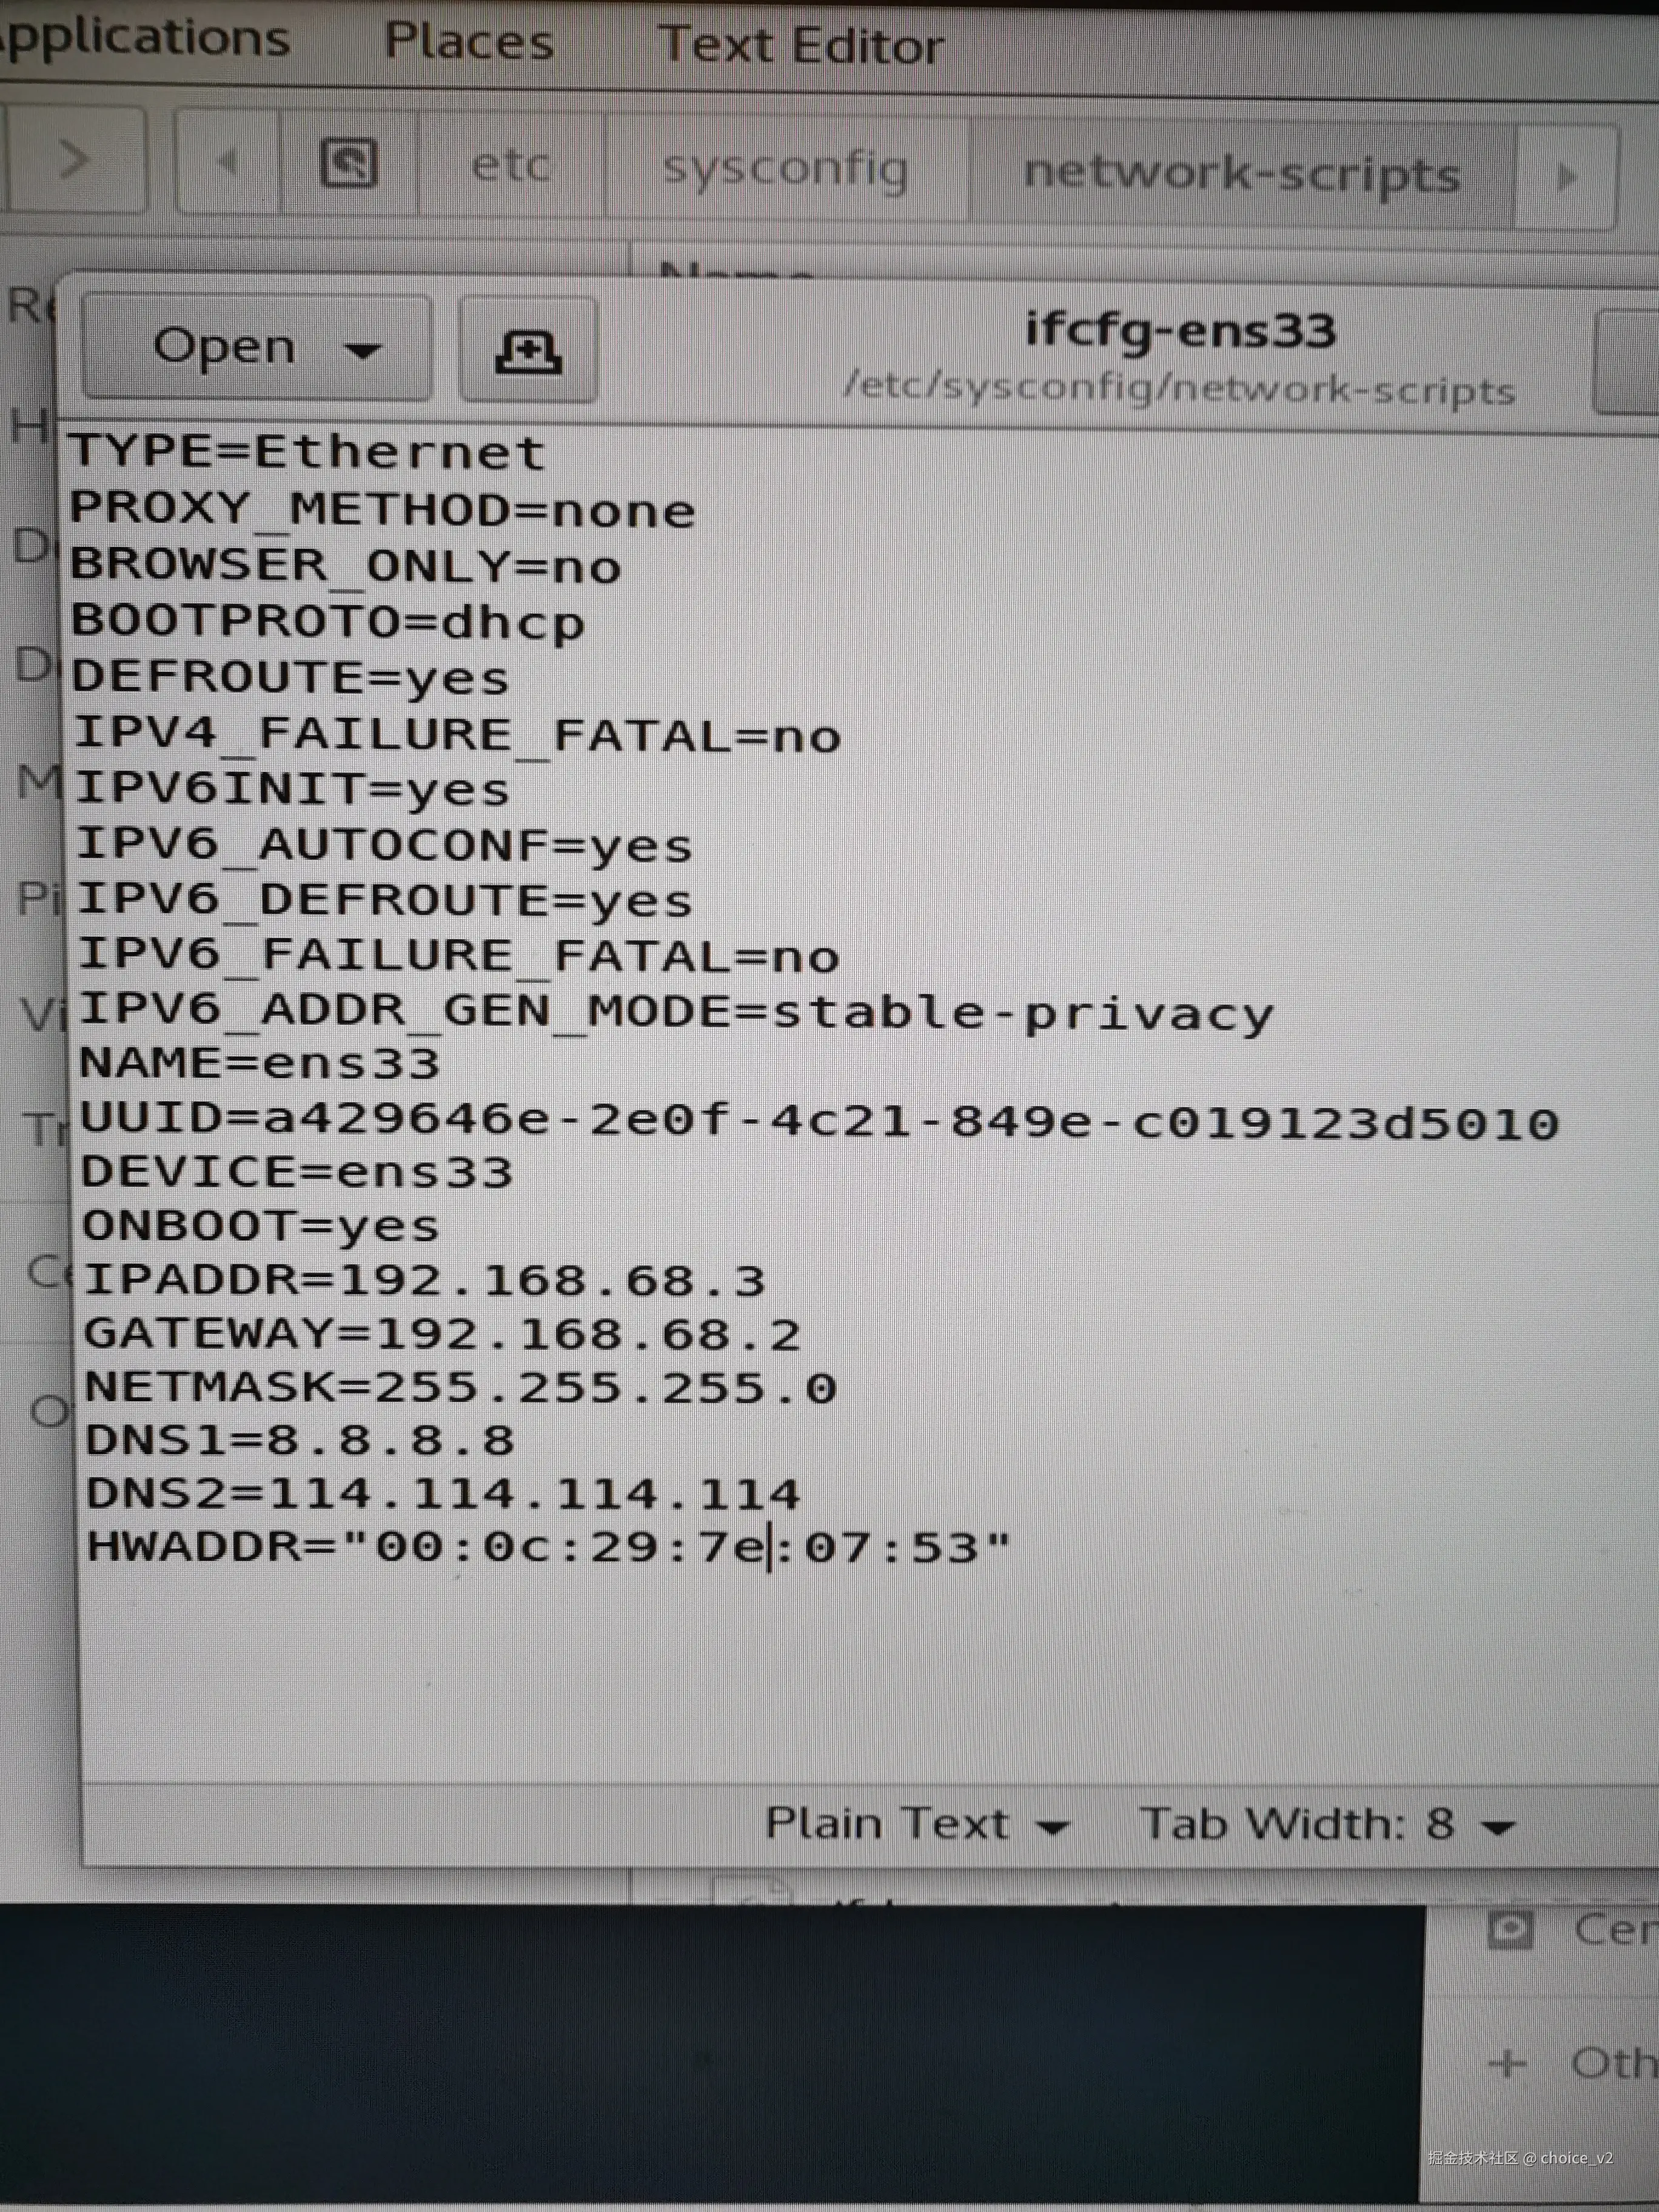Select the network-scripts path button

(x=1241, y=175)
